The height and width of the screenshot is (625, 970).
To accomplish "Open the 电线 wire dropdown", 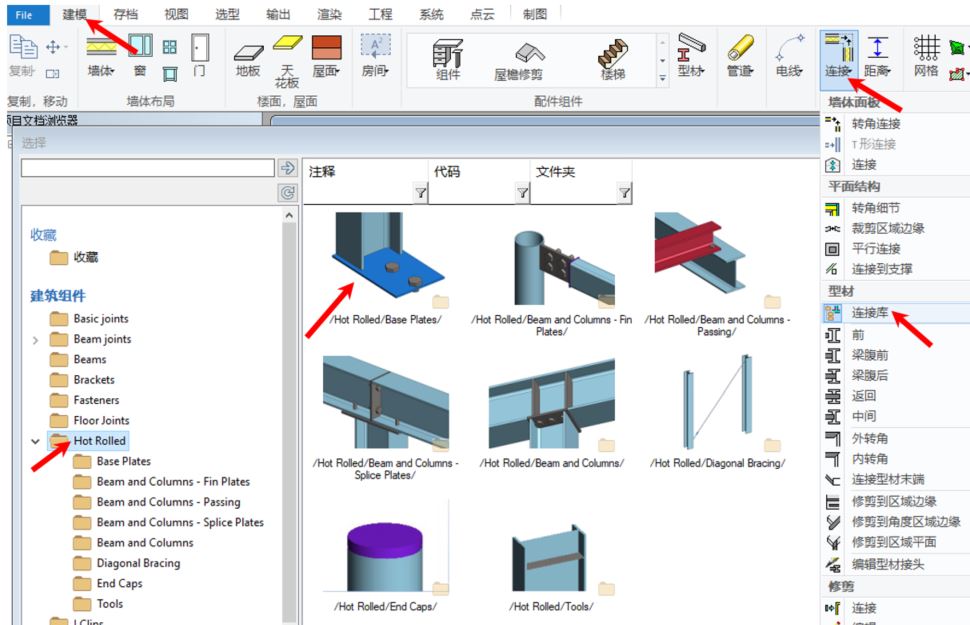I will pos(789,56).
